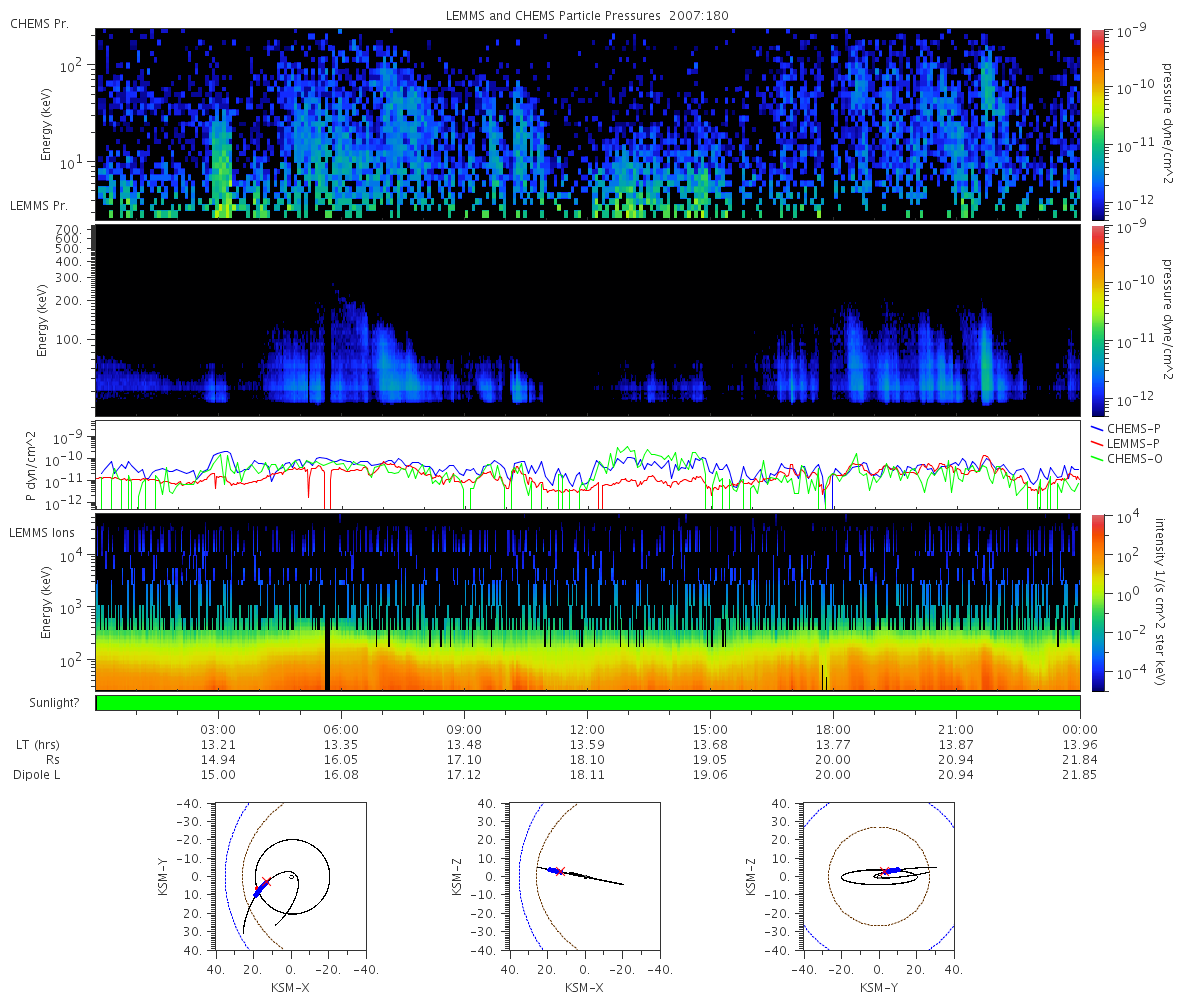Screen dimensions: 1200x1000
Task: Select the LEMMS-P legend entry
Action: point(1131,442)
